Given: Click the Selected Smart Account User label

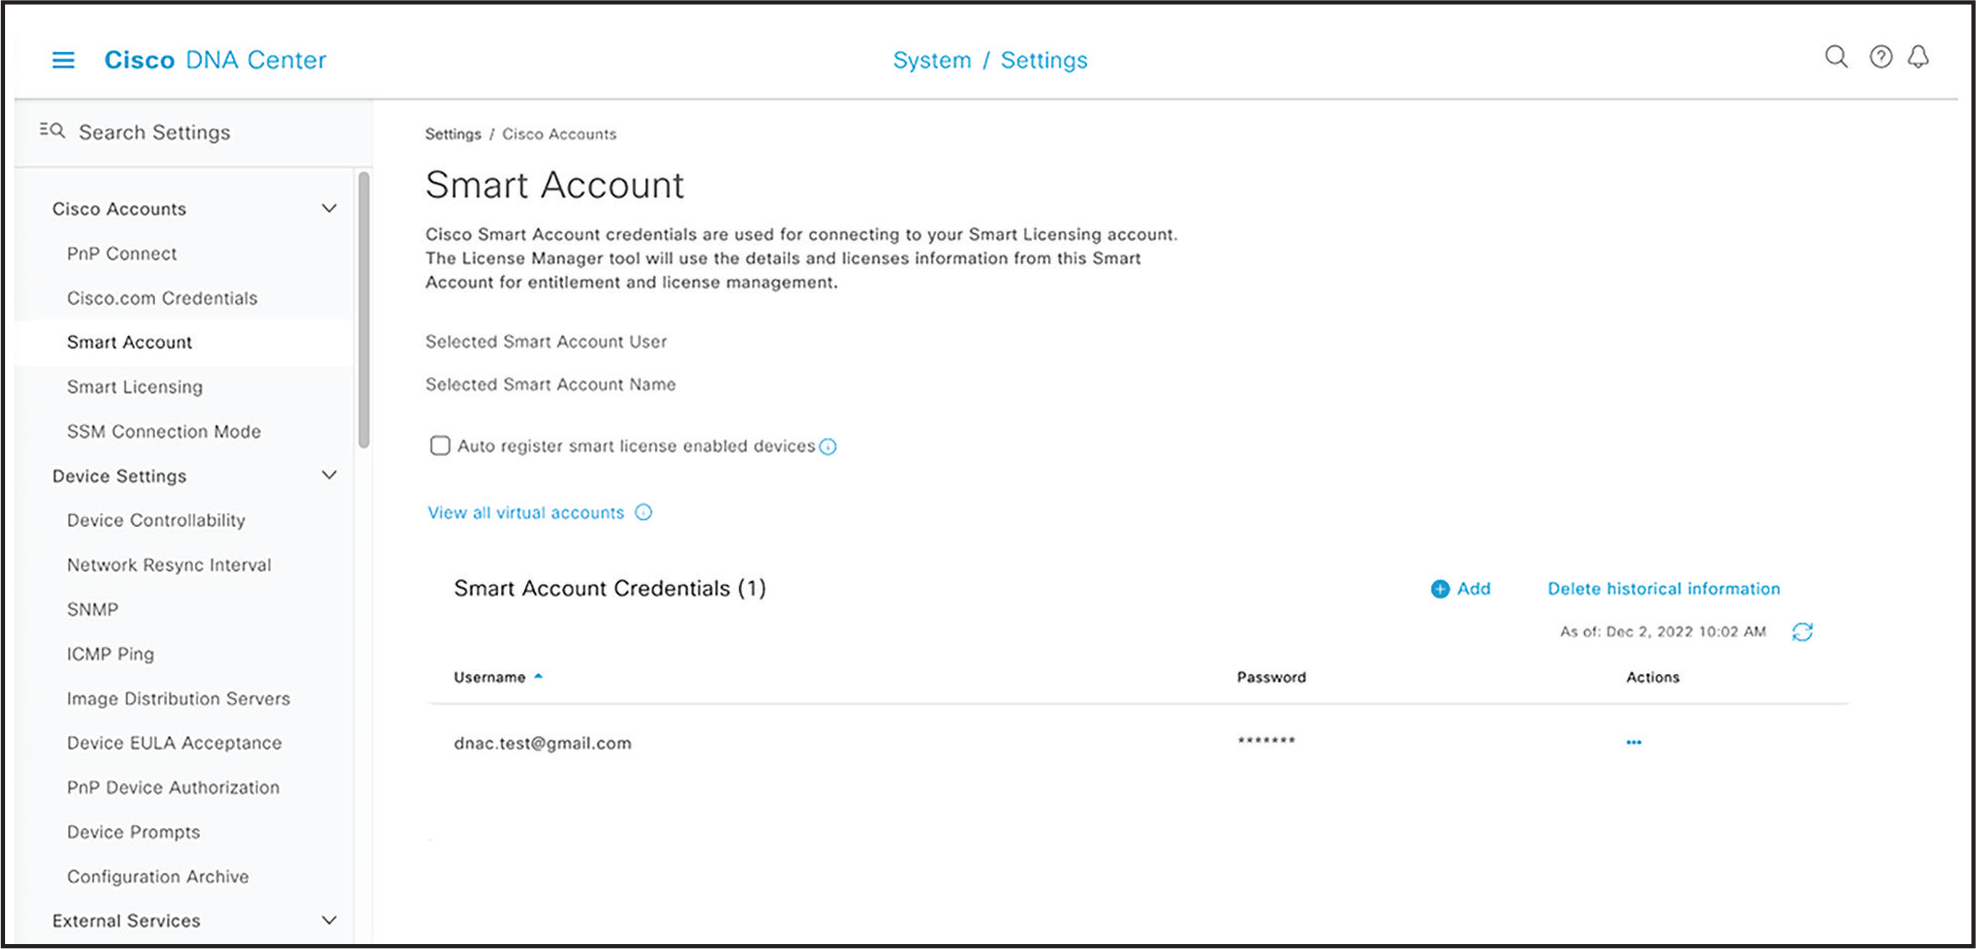Looking at the screenshot, I should coord(546,342).
